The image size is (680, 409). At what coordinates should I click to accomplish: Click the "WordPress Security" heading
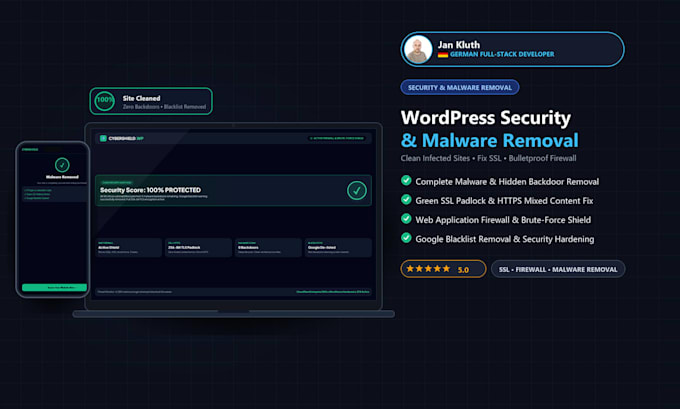coord(486,118)
